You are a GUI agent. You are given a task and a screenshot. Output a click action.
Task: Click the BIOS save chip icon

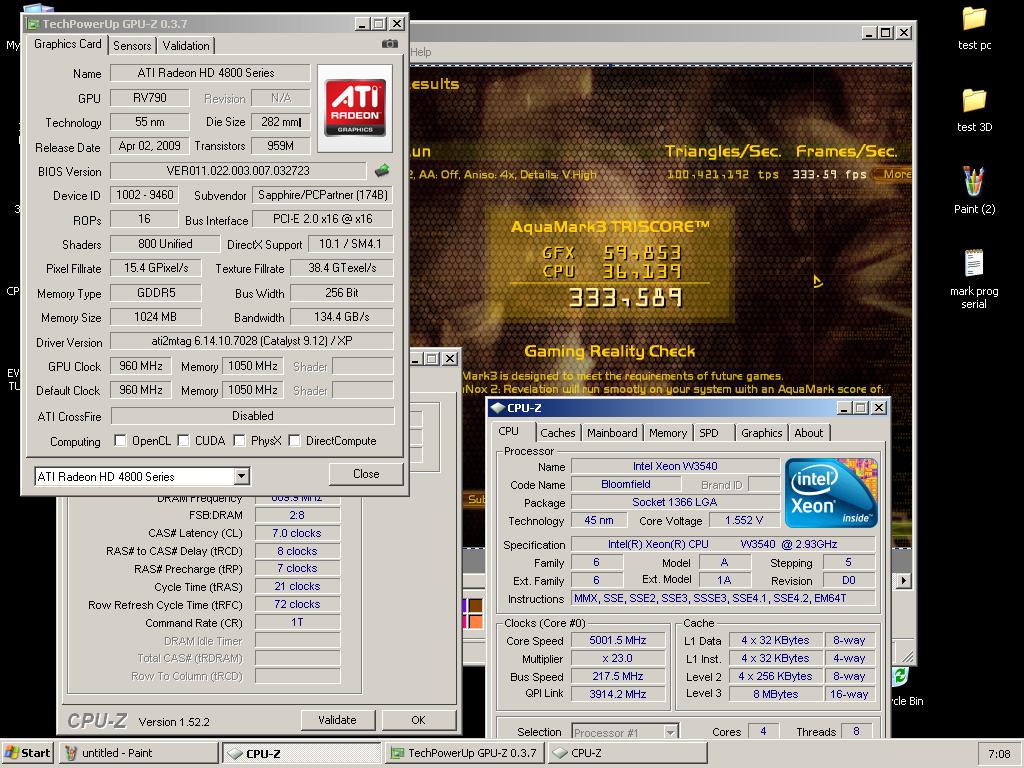click(x=382, y=170)
